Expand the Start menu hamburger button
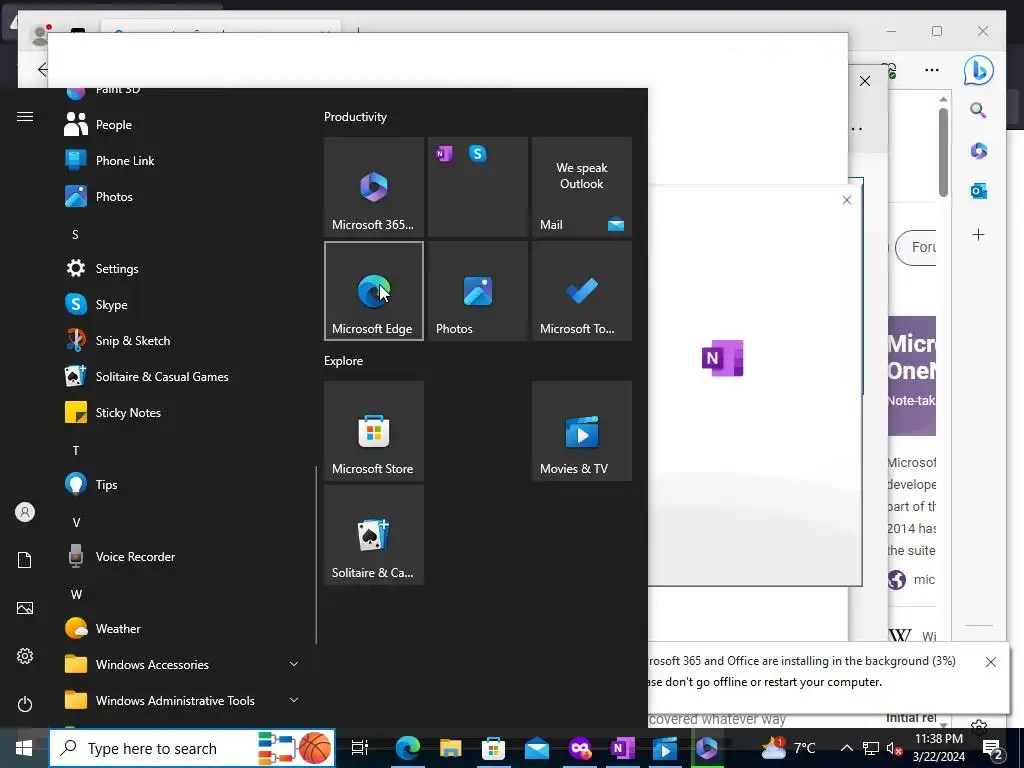1024x768 pixels. click(25, 116)
